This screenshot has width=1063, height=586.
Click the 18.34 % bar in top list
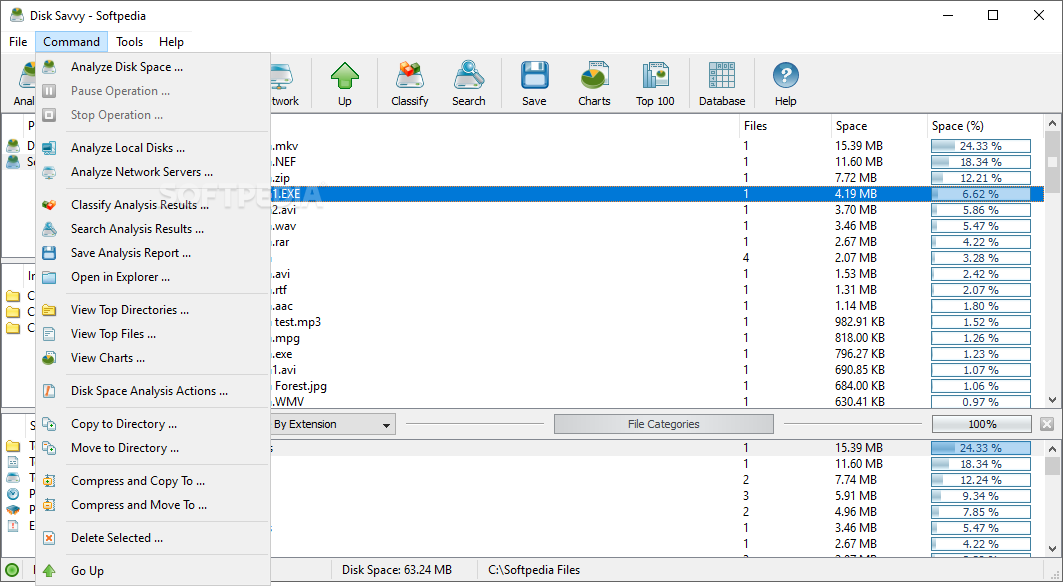click(x=980, y=162)
